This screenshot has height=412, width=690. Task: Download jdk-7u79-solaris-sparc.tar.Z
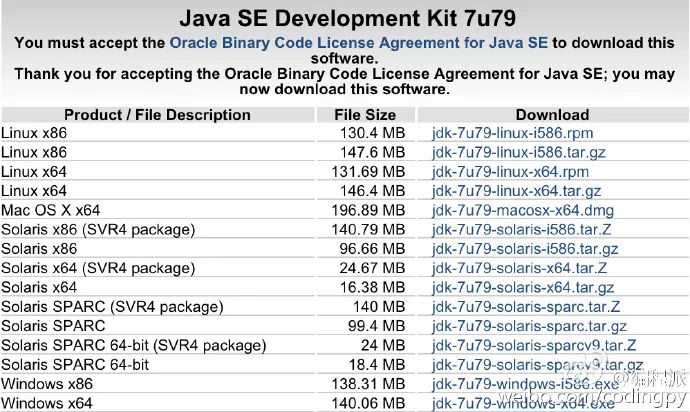(x=526, y=307)
